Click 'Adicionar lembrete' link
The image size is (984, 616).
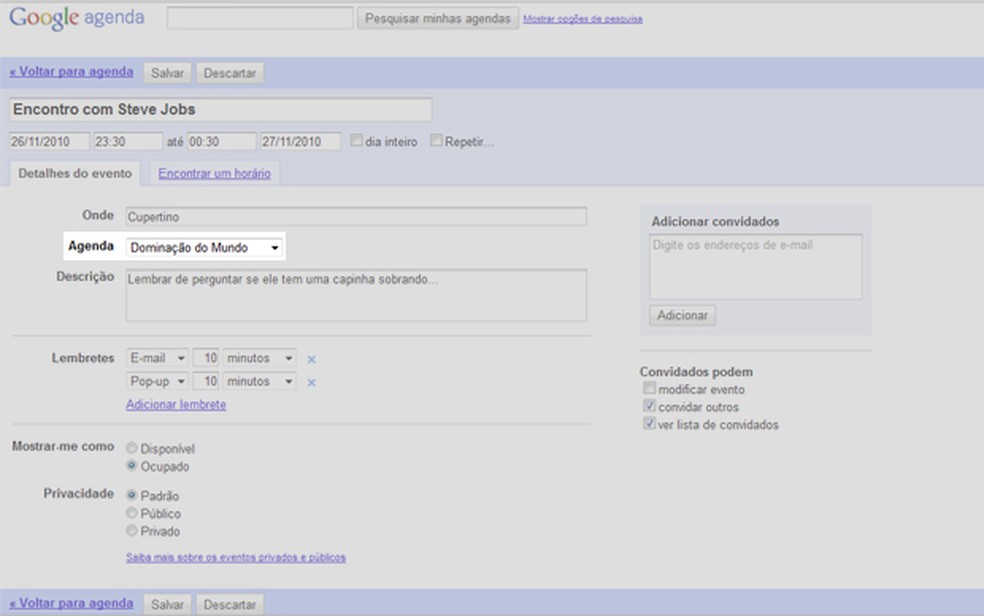[x=176, y=405]
